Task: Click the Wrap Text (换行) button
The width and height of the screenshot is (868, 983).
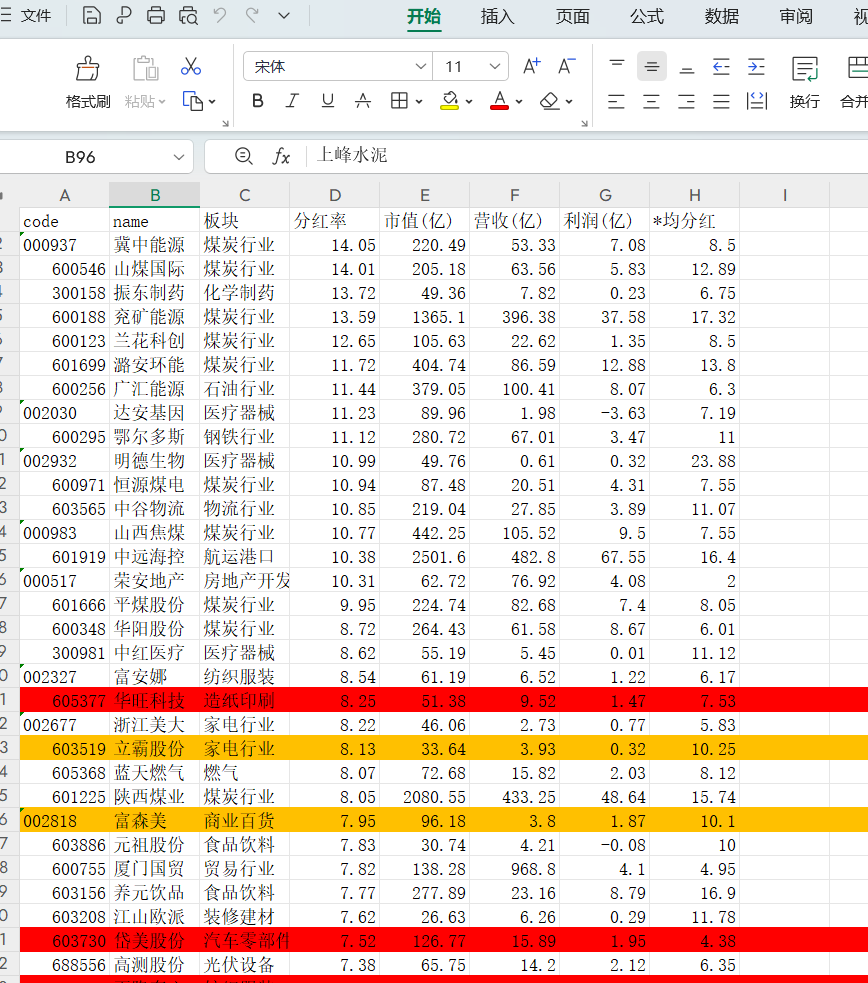Action: 805,81
